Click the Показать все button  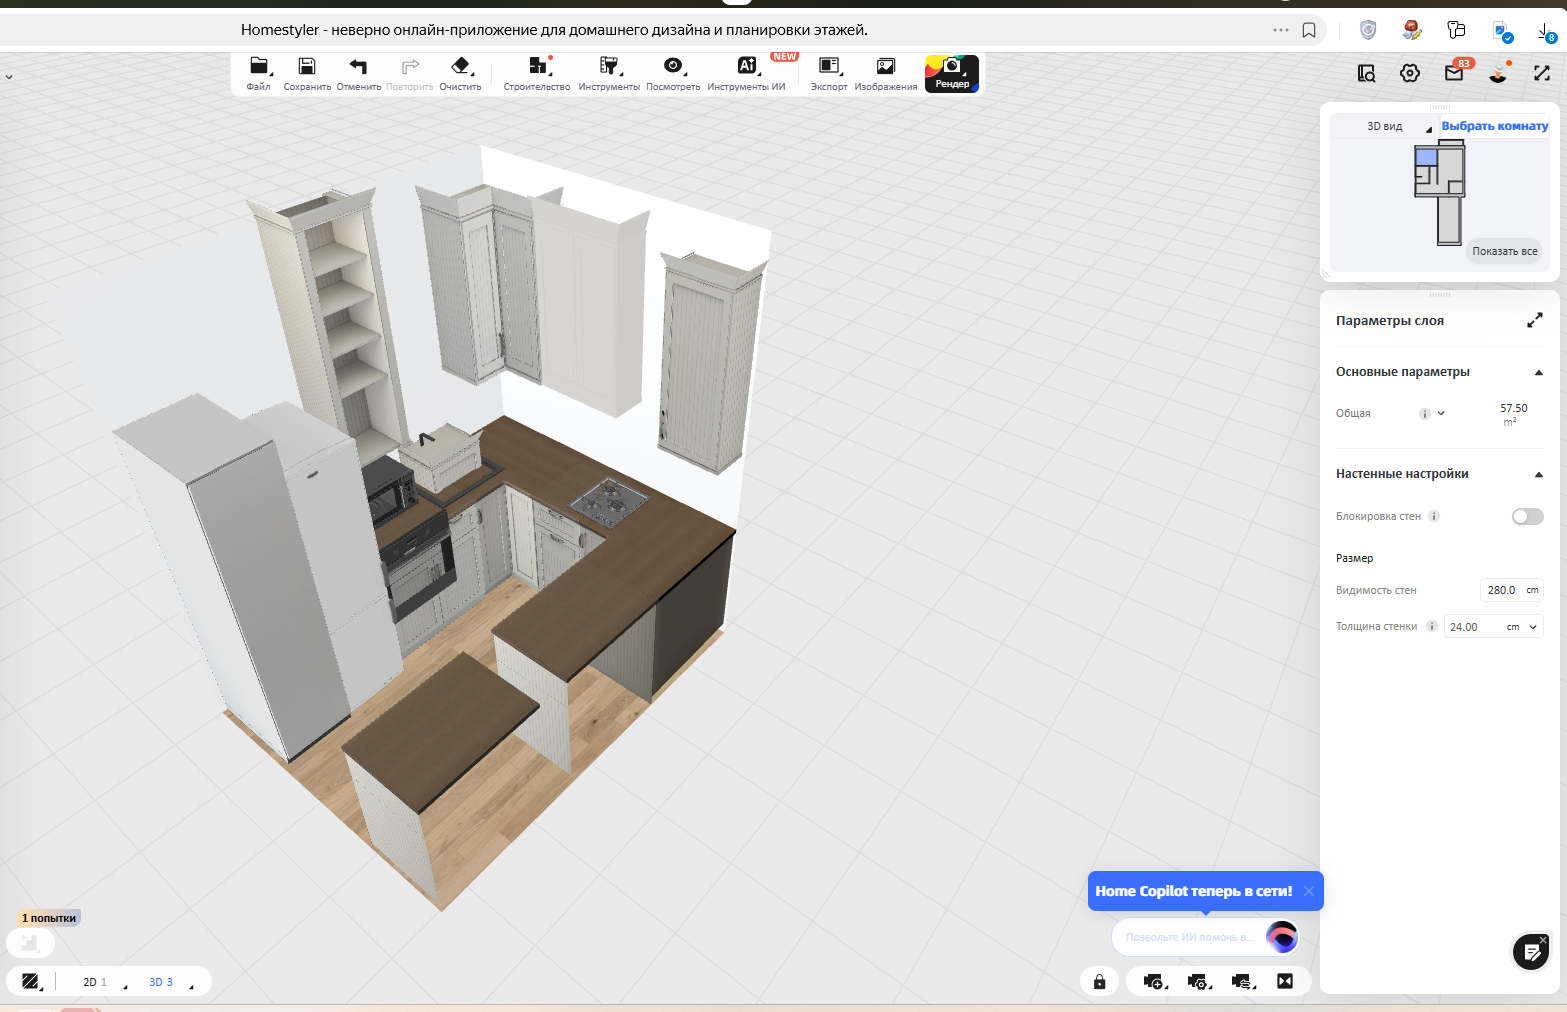click(1504, 251)
